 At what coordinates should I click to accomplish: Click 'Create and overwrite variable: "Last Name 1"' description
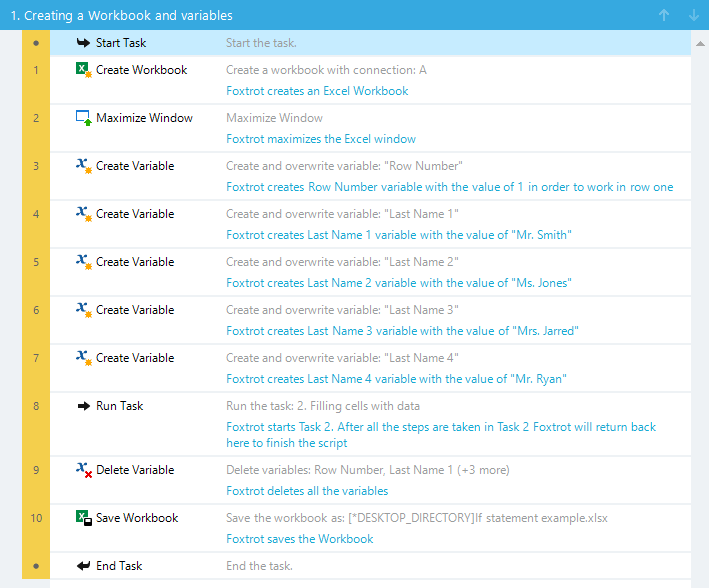pyautogui.click(x=342, y=214)
